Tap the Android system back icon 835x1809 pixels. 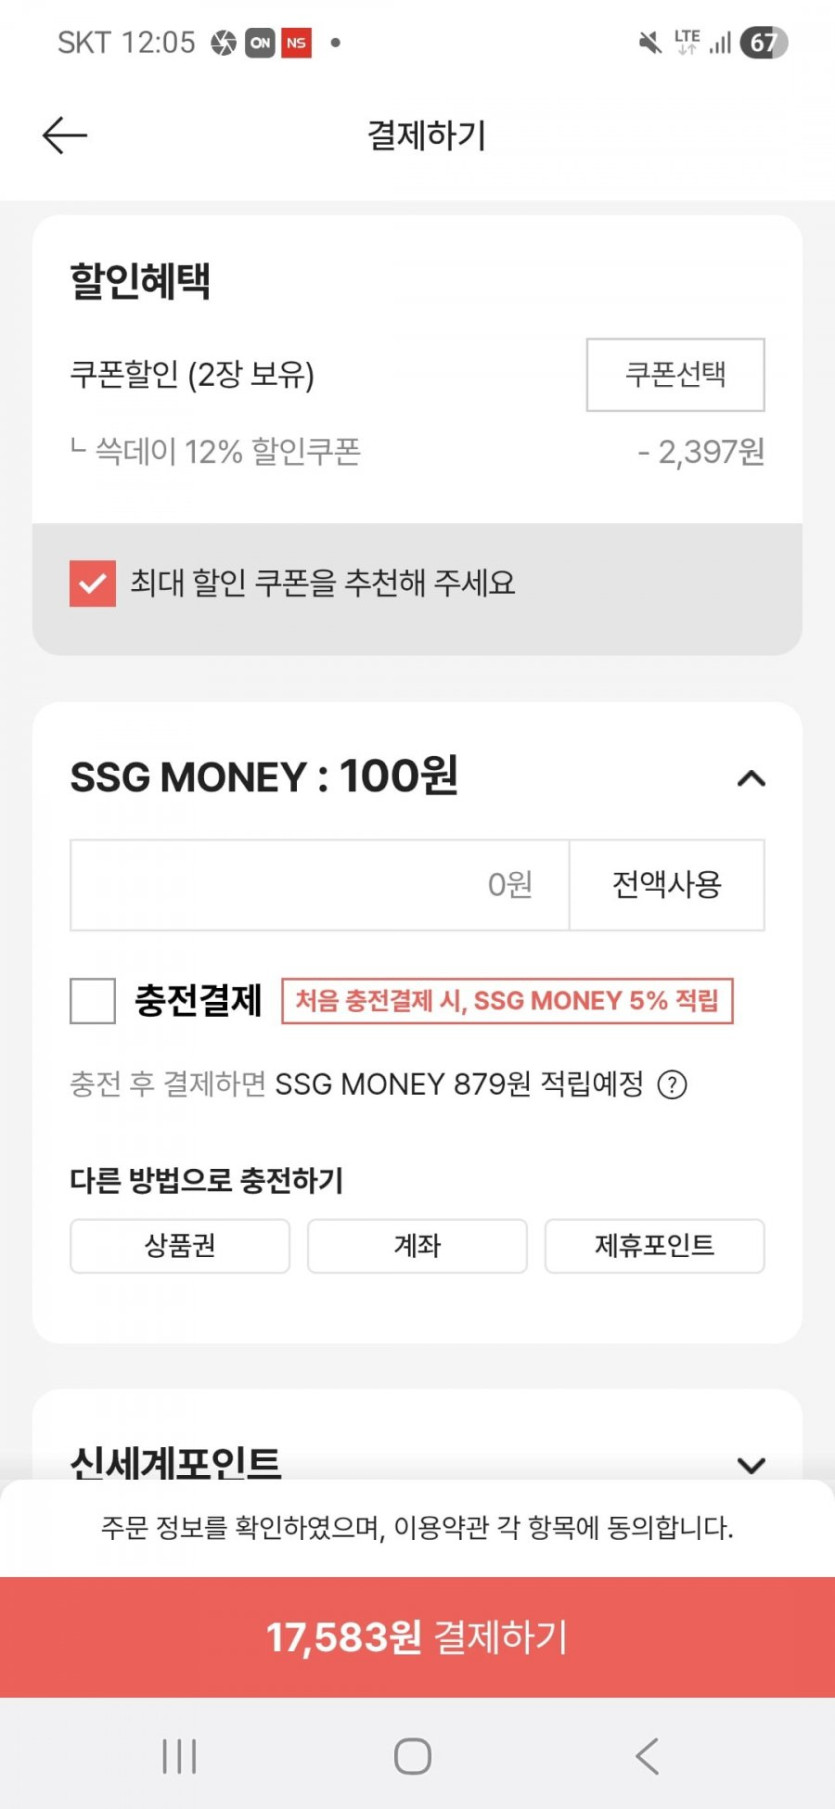coord(647,1755)
